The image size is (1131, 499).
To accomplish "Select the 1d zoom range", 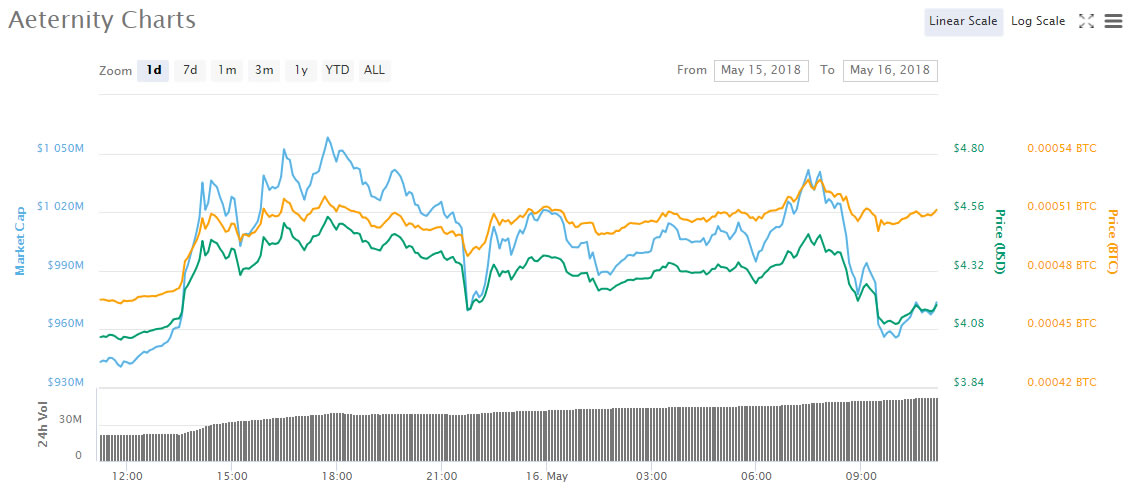I will 153,70.
